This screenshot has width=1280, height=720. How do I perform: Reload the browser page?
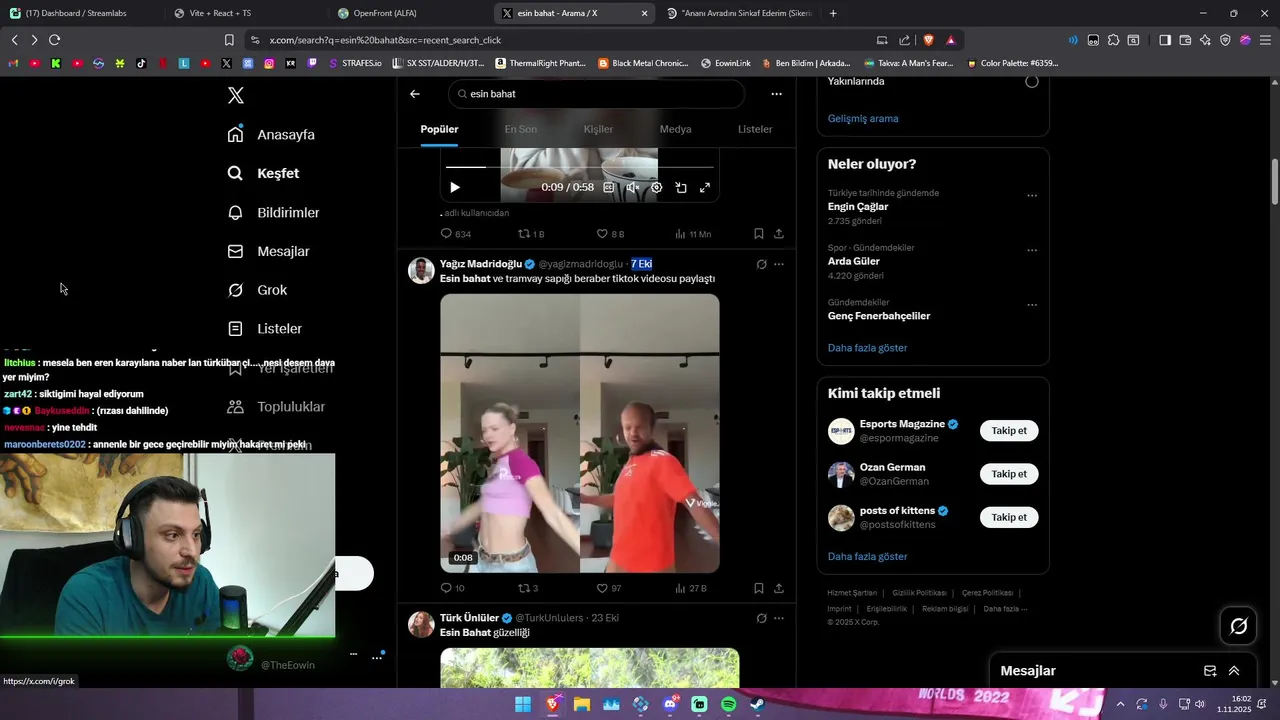click(x=54, y=40)
